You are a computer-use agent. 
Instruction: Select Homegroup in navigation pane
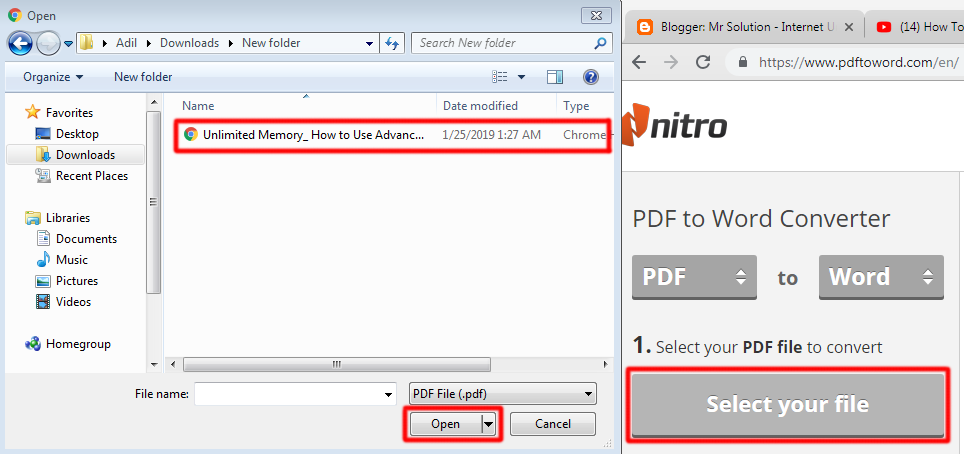pos(68,344)
